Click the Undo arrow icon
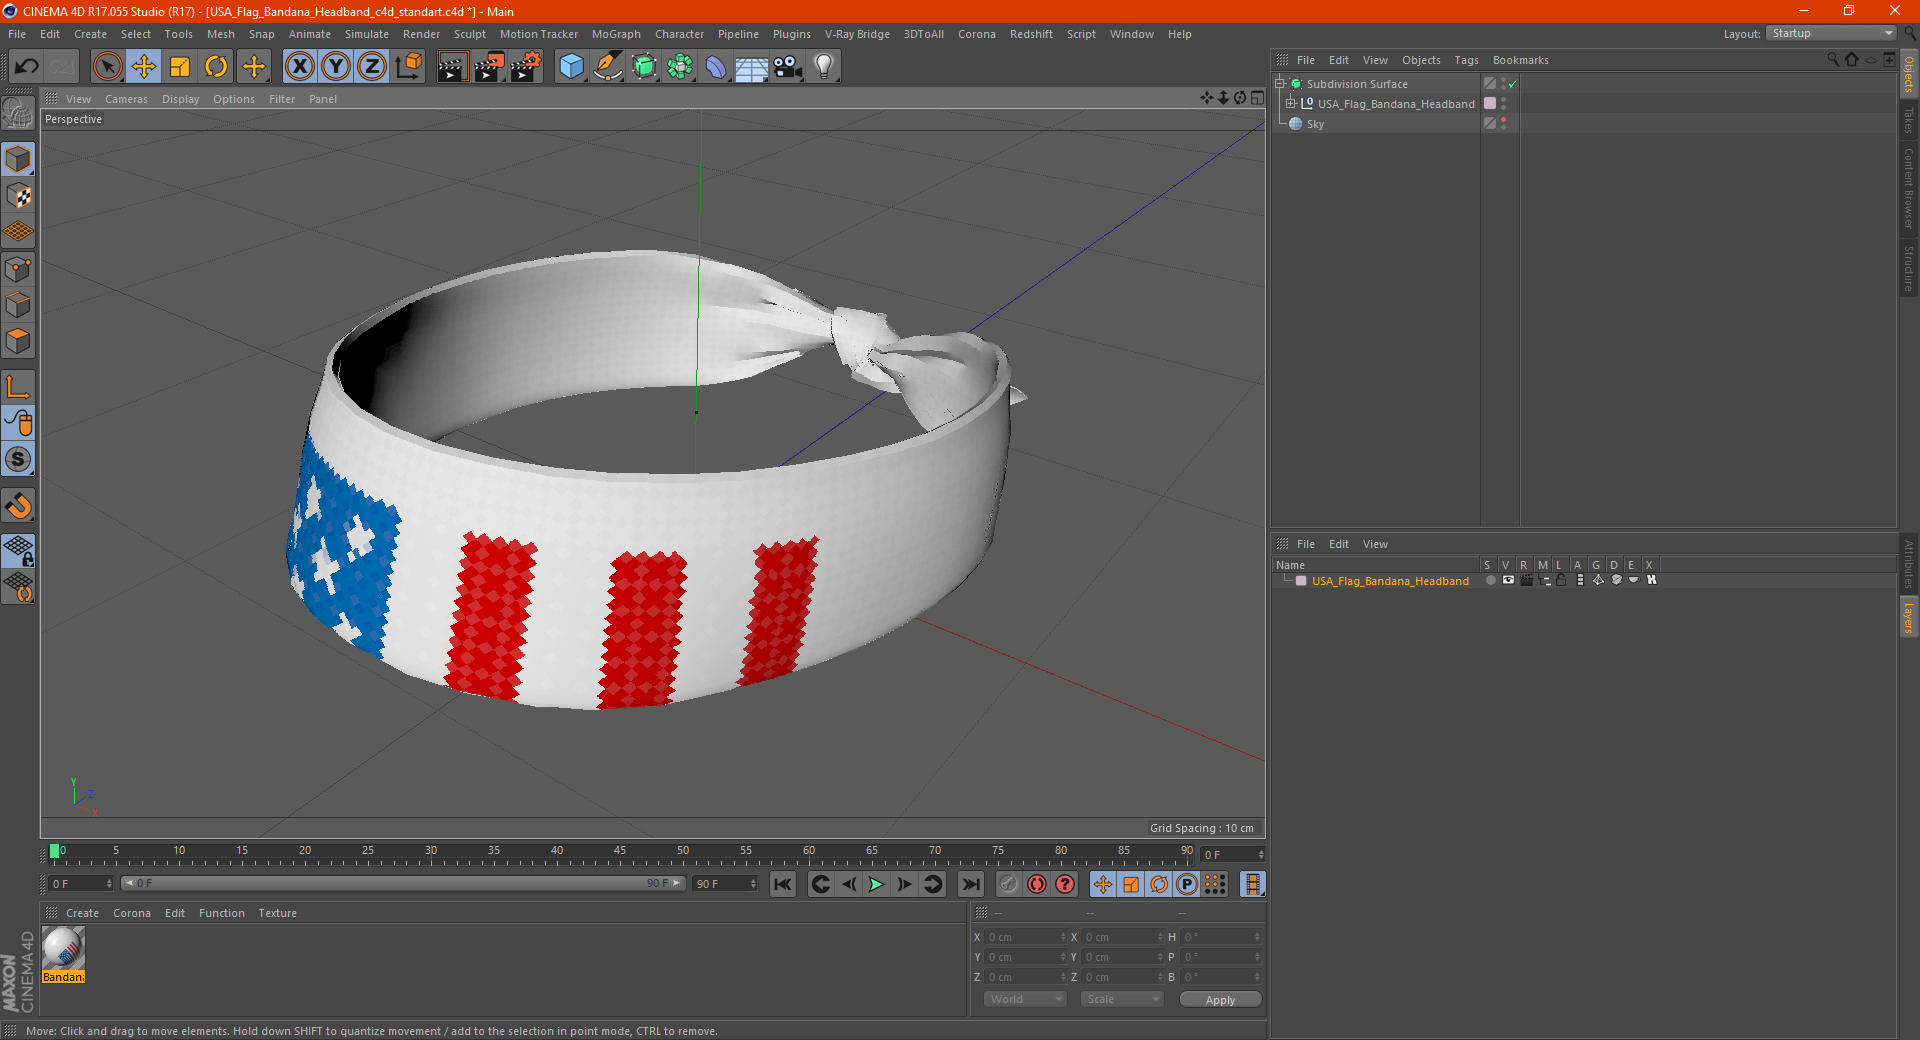Image resolution: width=1920 pixels, height=1040 pixels. (26, 67)
